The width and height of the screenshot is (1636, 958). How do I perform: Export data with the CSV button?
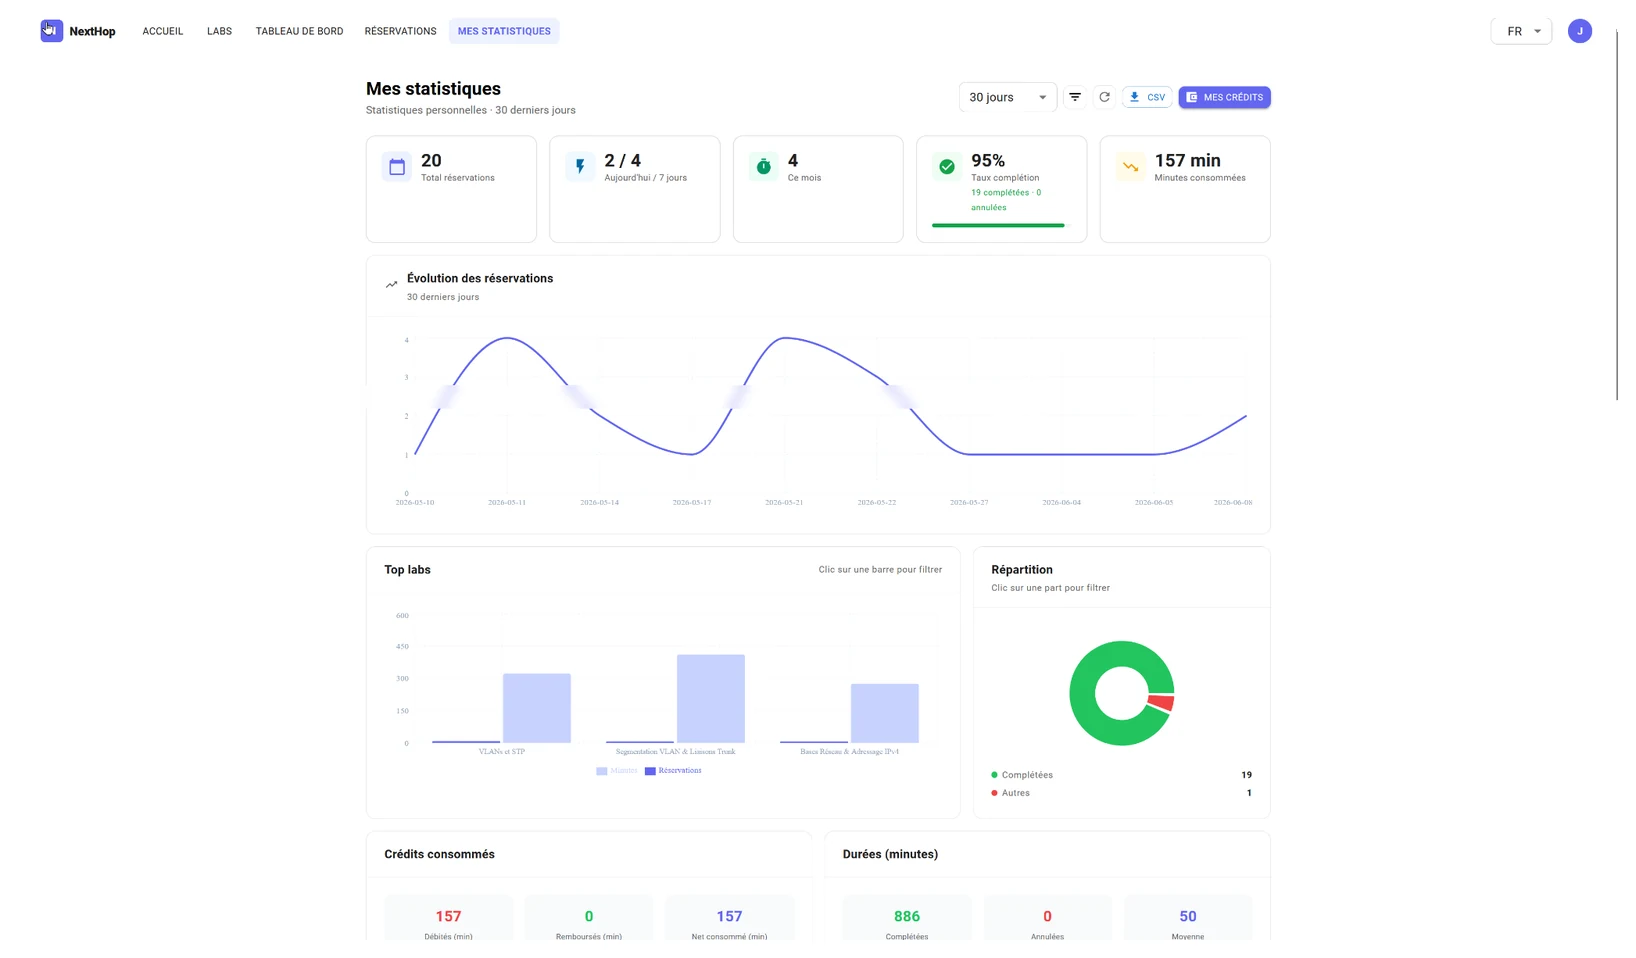[1147, 97]
